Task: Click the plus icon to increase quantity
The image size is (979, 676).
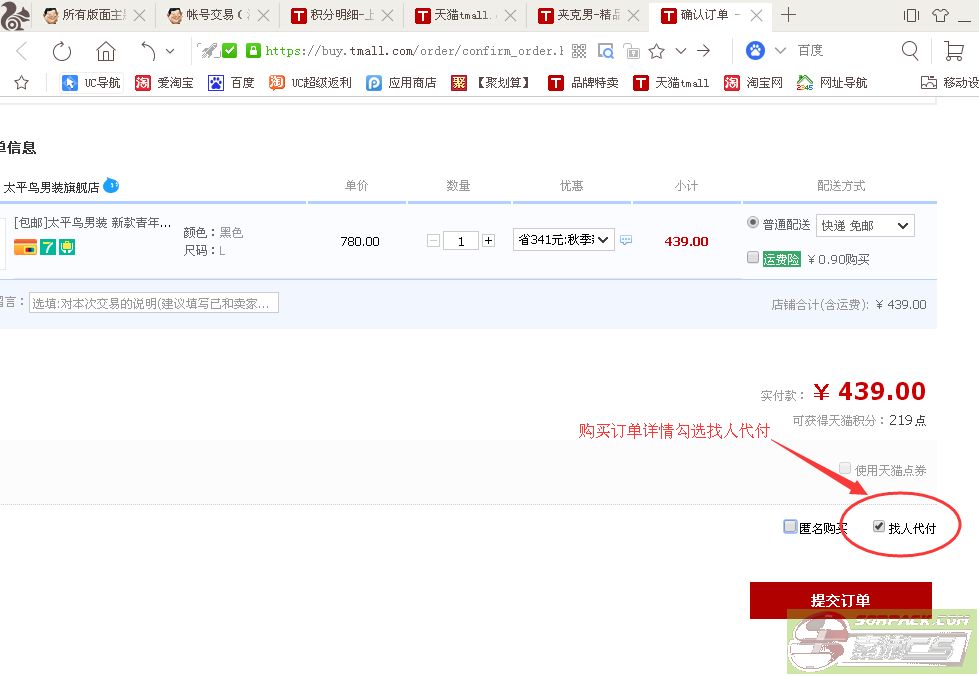Action: click(x=488, y=241)
